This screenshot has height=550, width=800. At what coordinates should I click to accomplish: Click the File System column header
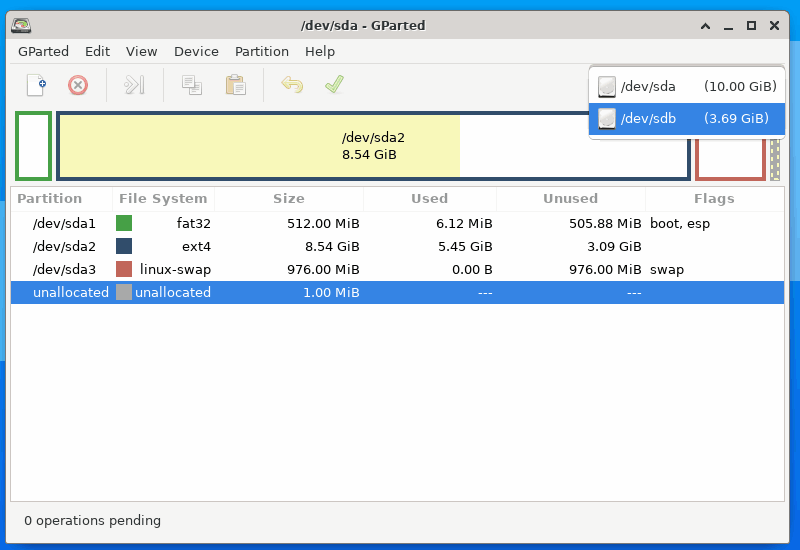click(x=163, y=198)
